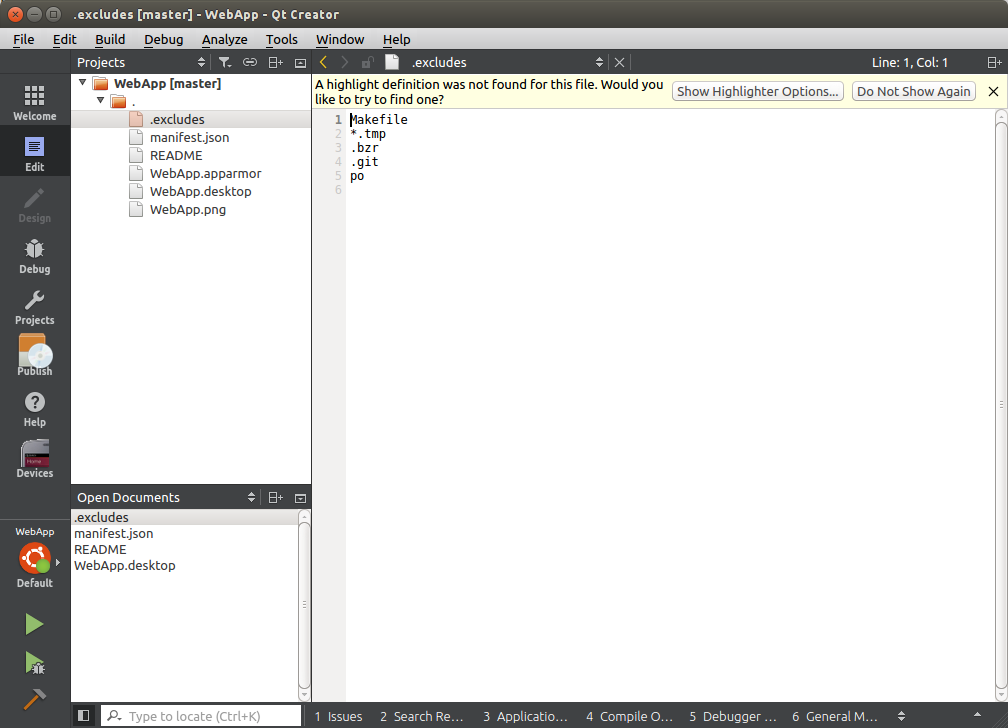Open the Debugger Console tab
The width and height of the screenshot is (1008, 728).
[733, 716]
